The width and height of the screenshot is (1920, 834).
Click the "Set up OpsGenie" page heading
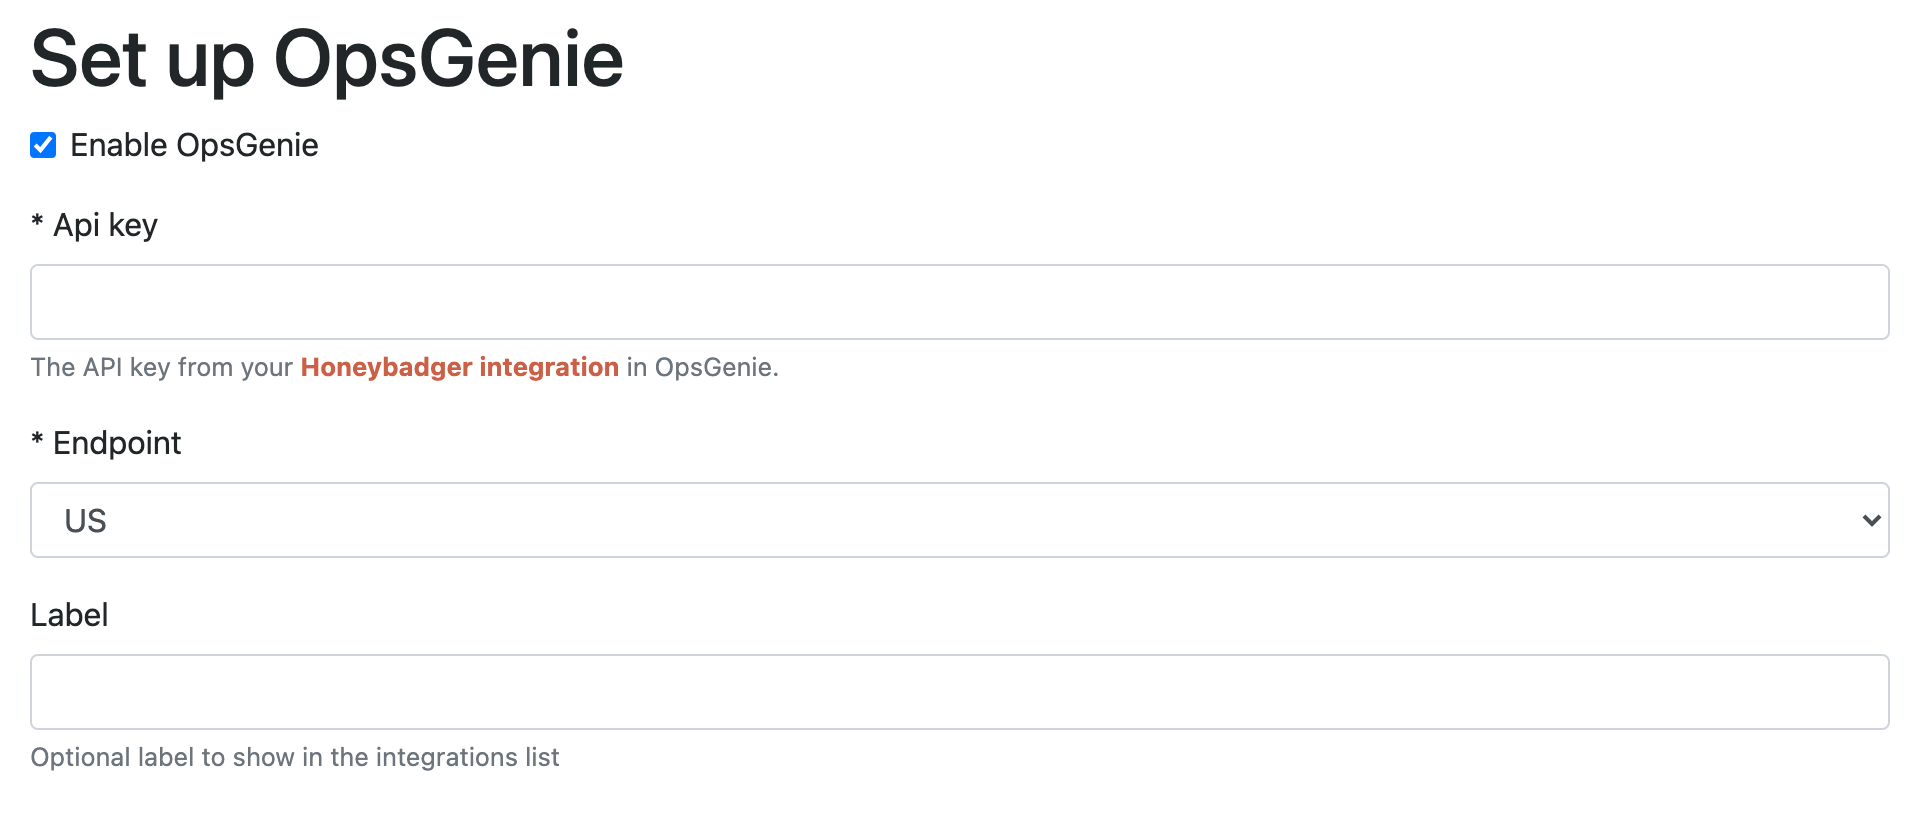pos(327,60)
